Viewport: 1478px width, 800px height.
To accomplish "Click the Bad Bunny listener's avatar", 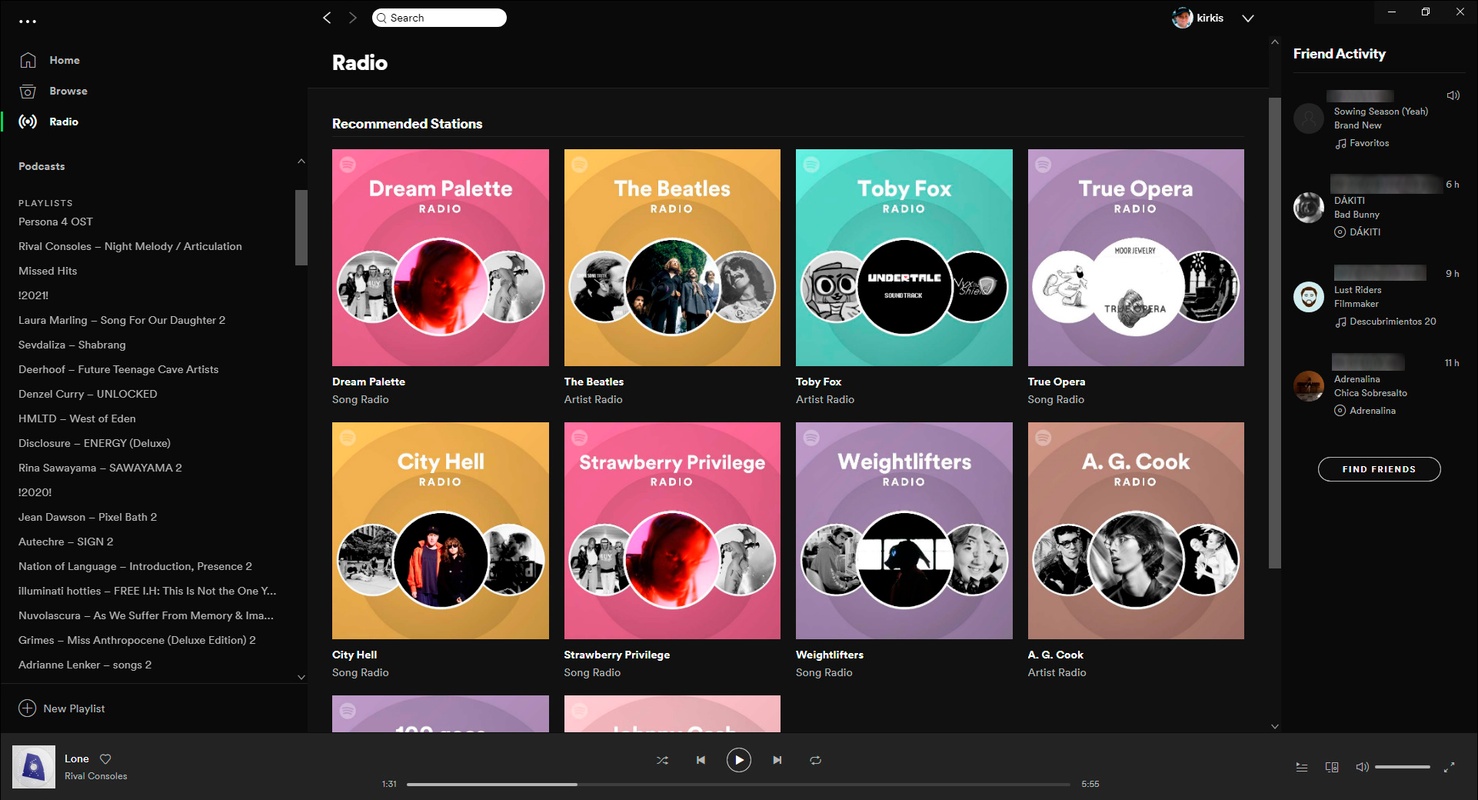I will pos(1309,208).
